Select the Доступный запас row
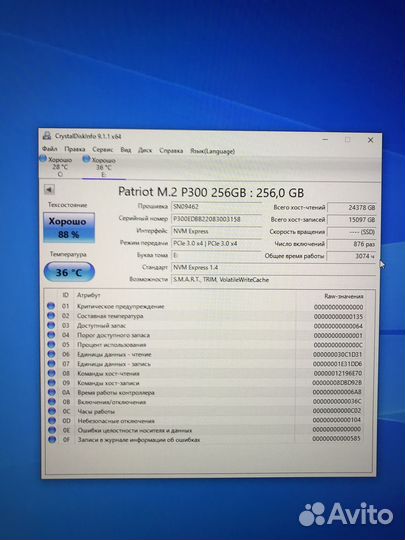Image resolution: width=405 pixels, height=540 pixels. 206,325
